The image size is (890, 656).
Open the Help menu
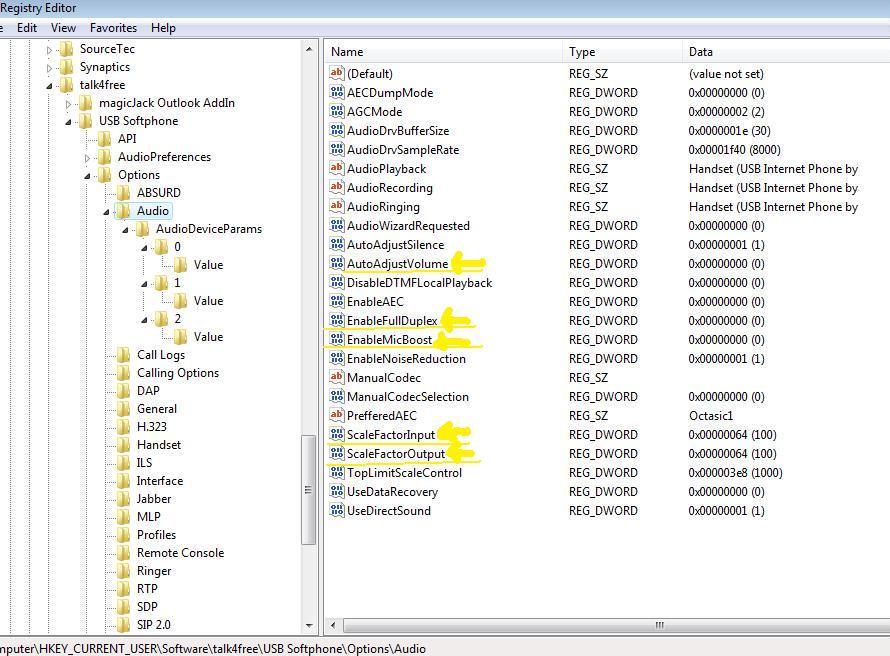coord(163,28)
